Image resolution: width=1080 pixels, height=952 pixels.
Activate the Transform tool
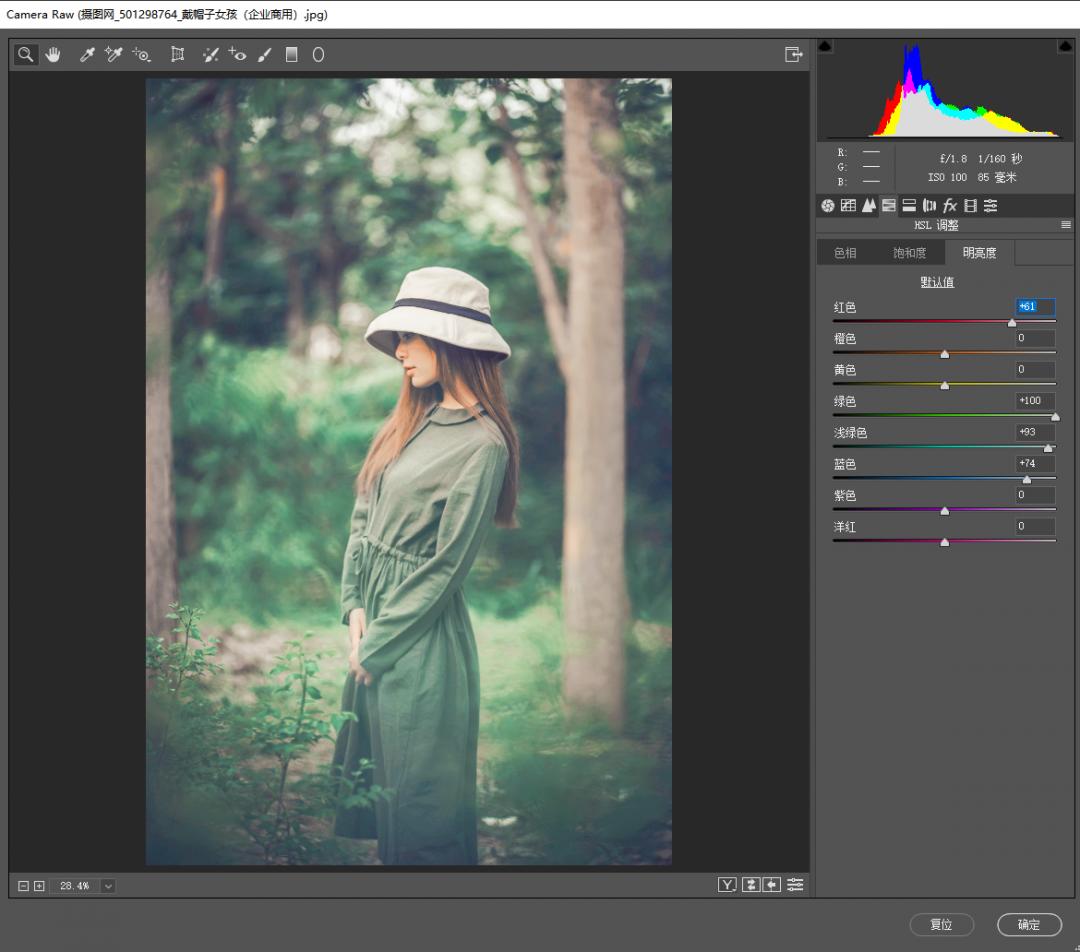tap(178, 55)
